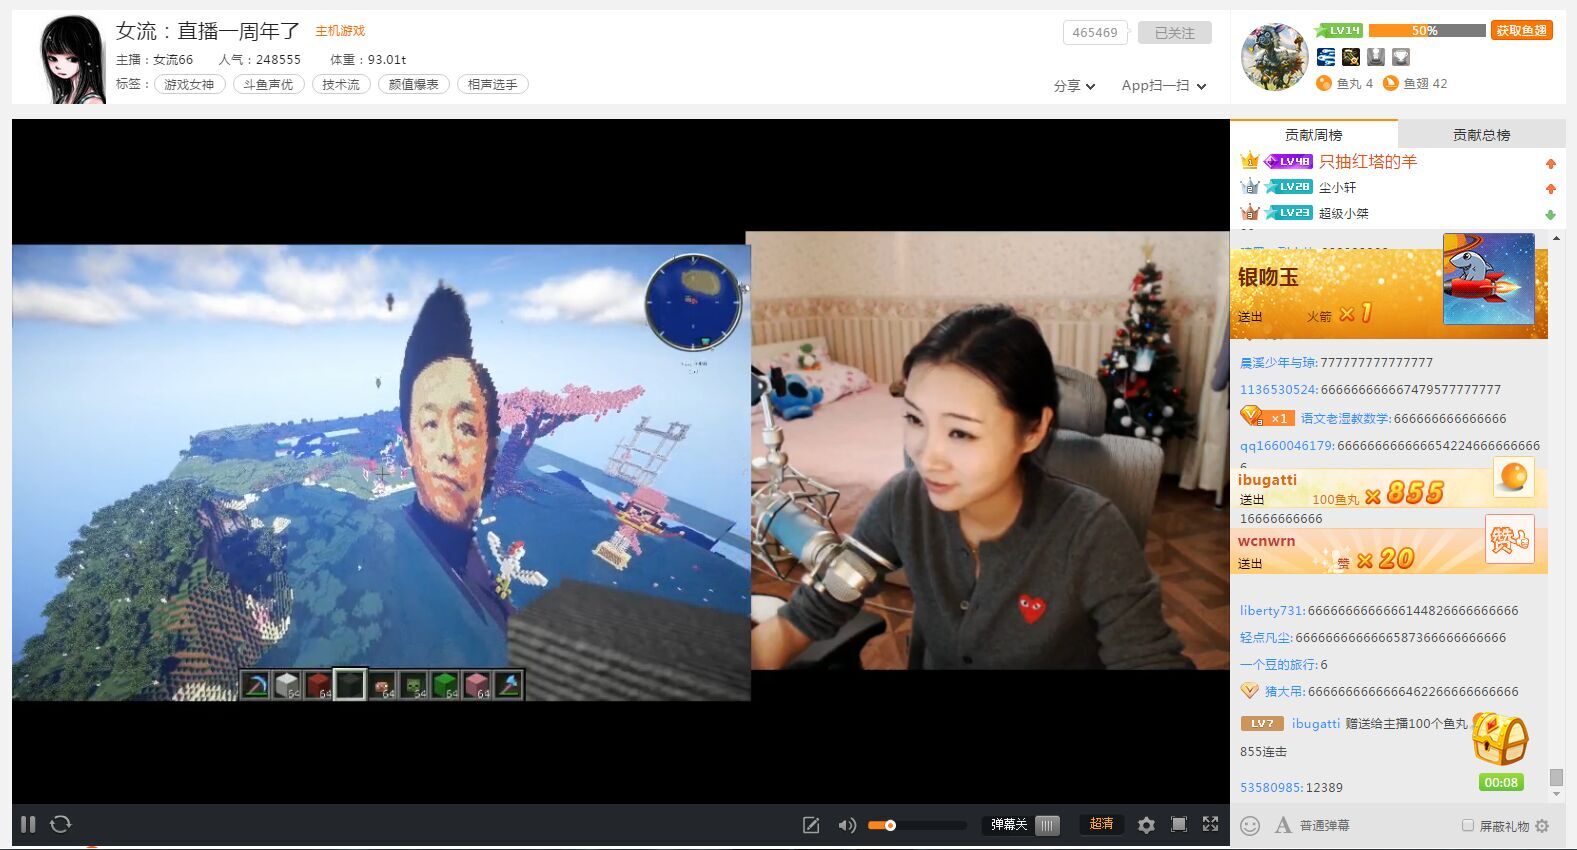Click the streamer's avatar image
The height and width of the screenshot is (850, 1577).
click(73, 59)
